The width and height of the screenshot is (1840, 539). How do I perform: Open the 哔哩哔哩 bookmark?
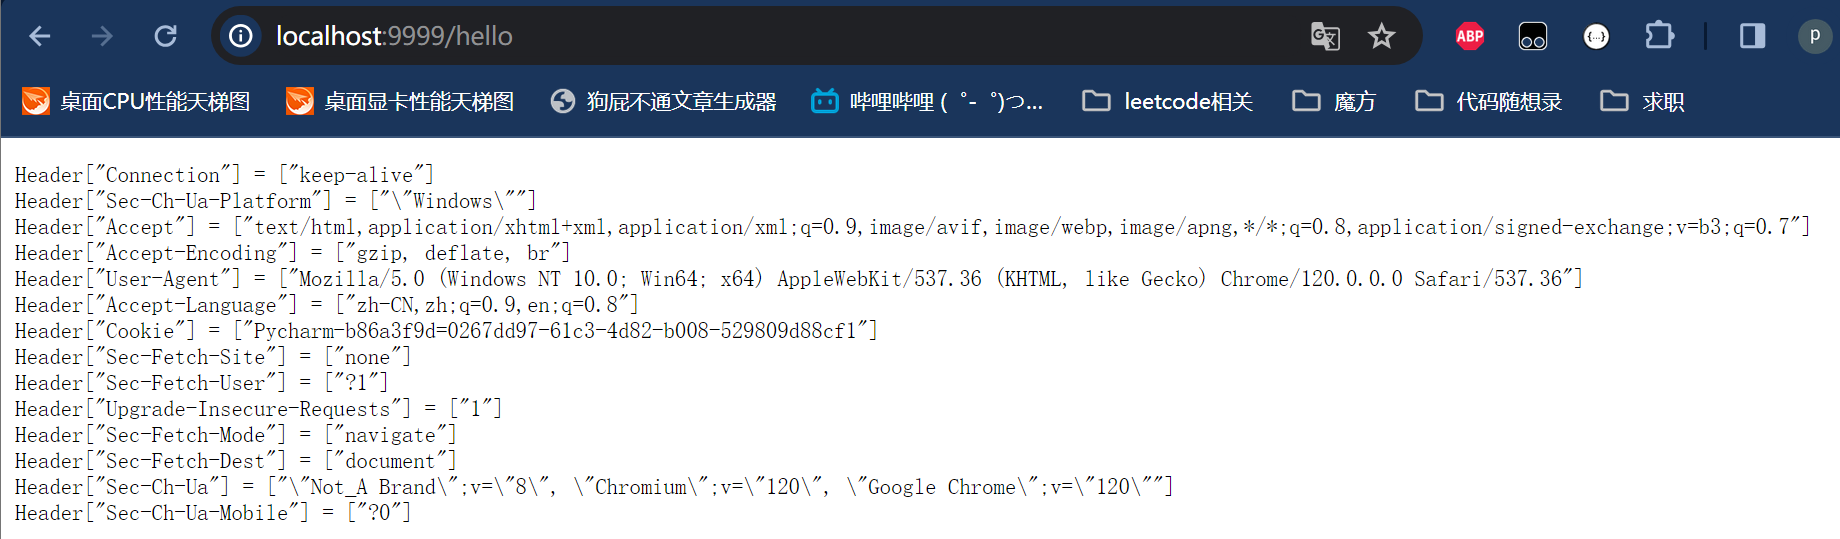927,101
